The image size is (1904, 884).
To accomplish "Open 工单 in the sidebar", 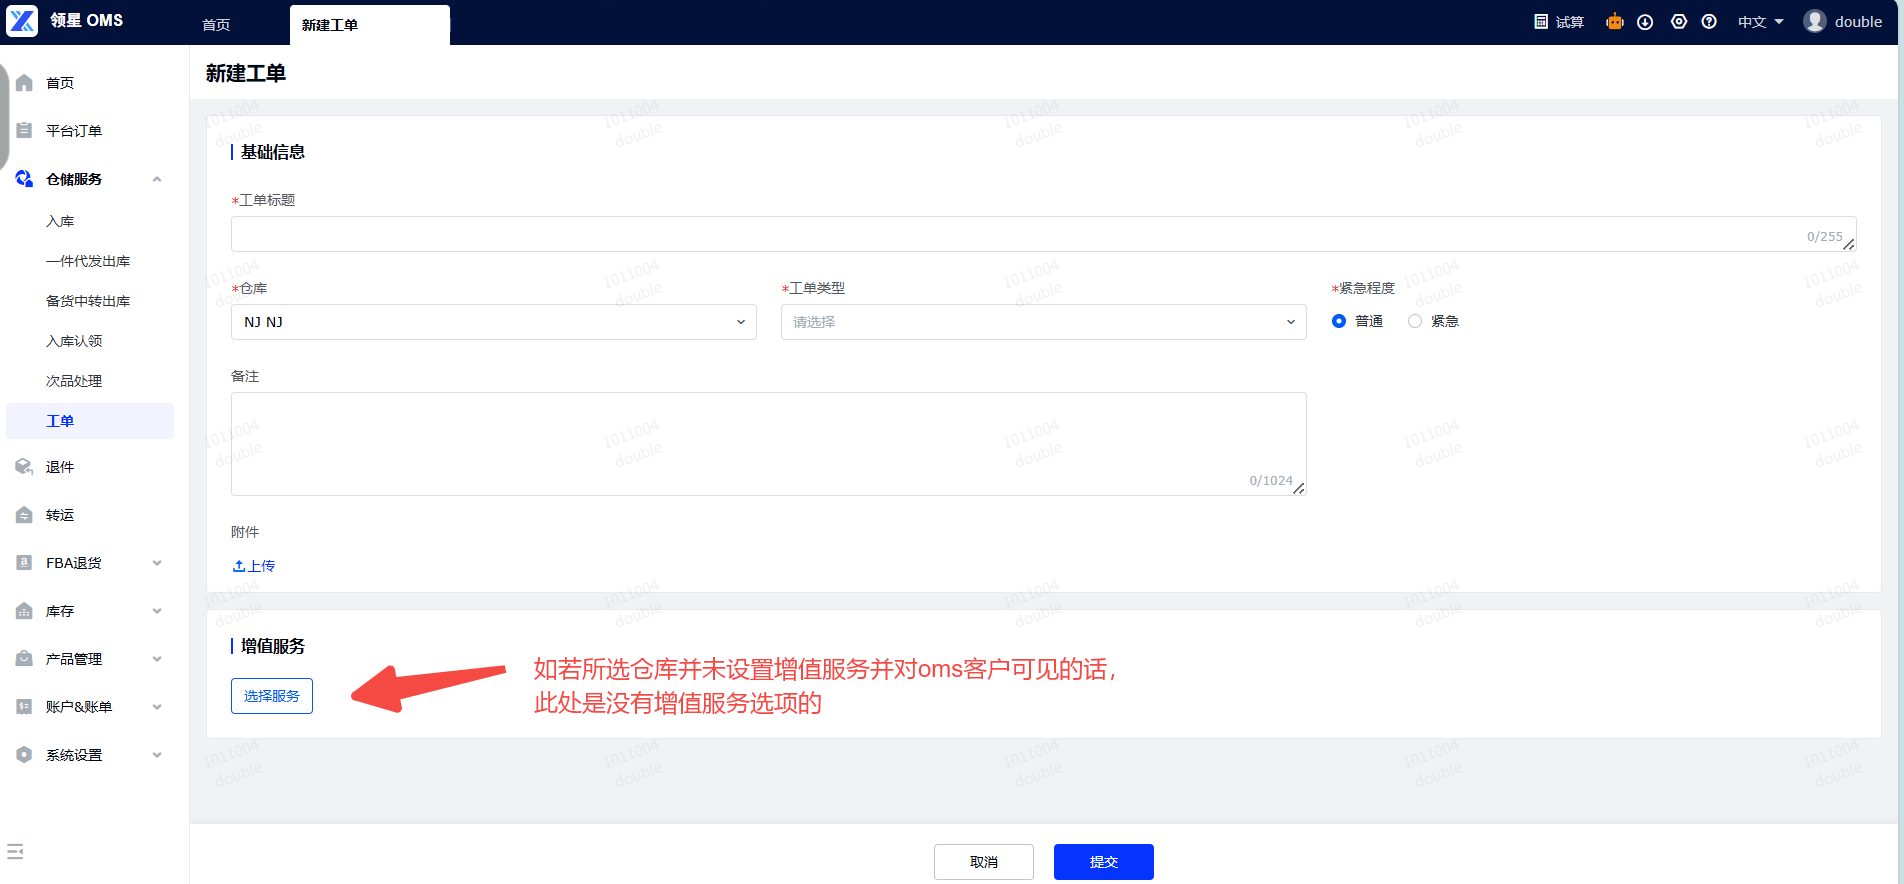I will coord(90,421).
